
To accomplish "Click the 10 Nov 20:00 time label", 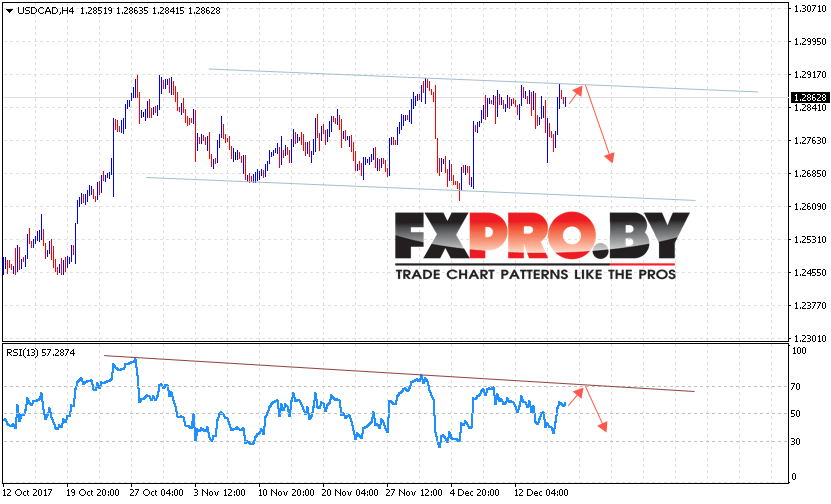I will click(x=286, y=493).
